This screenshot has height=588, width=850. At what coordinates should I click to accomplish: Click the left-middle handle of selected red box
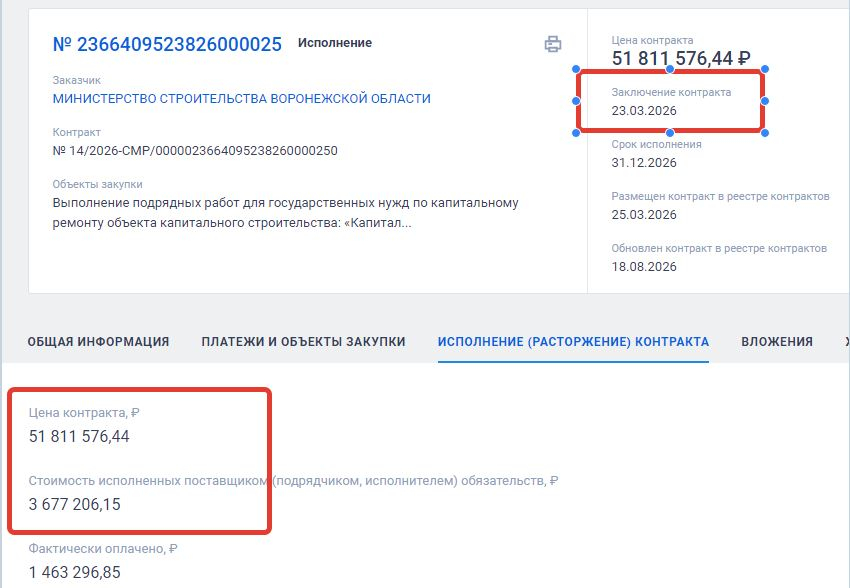pos(576,101)
